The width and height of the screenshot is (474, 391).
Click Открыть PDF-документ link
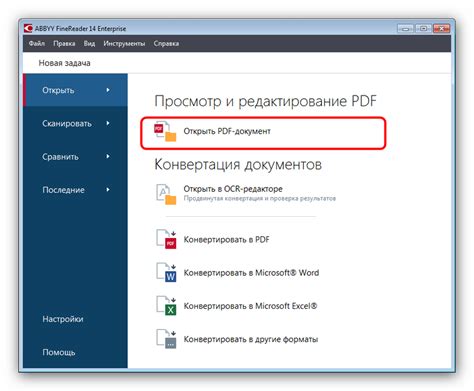[227, 131]
